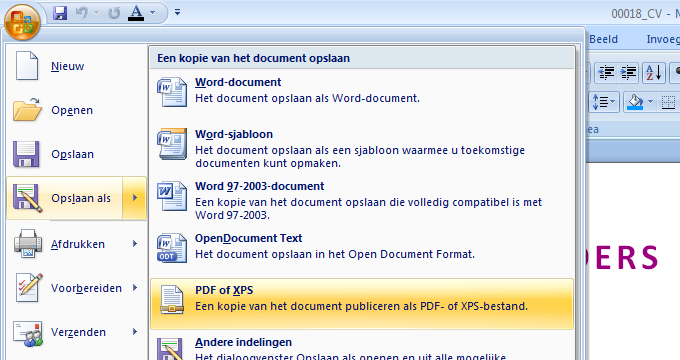Image resolution: width=680 pixels, height=360 pixels.
Task: Save as Word 97-2003-document option
Action: pyautogui.click(x=362, y=200)
